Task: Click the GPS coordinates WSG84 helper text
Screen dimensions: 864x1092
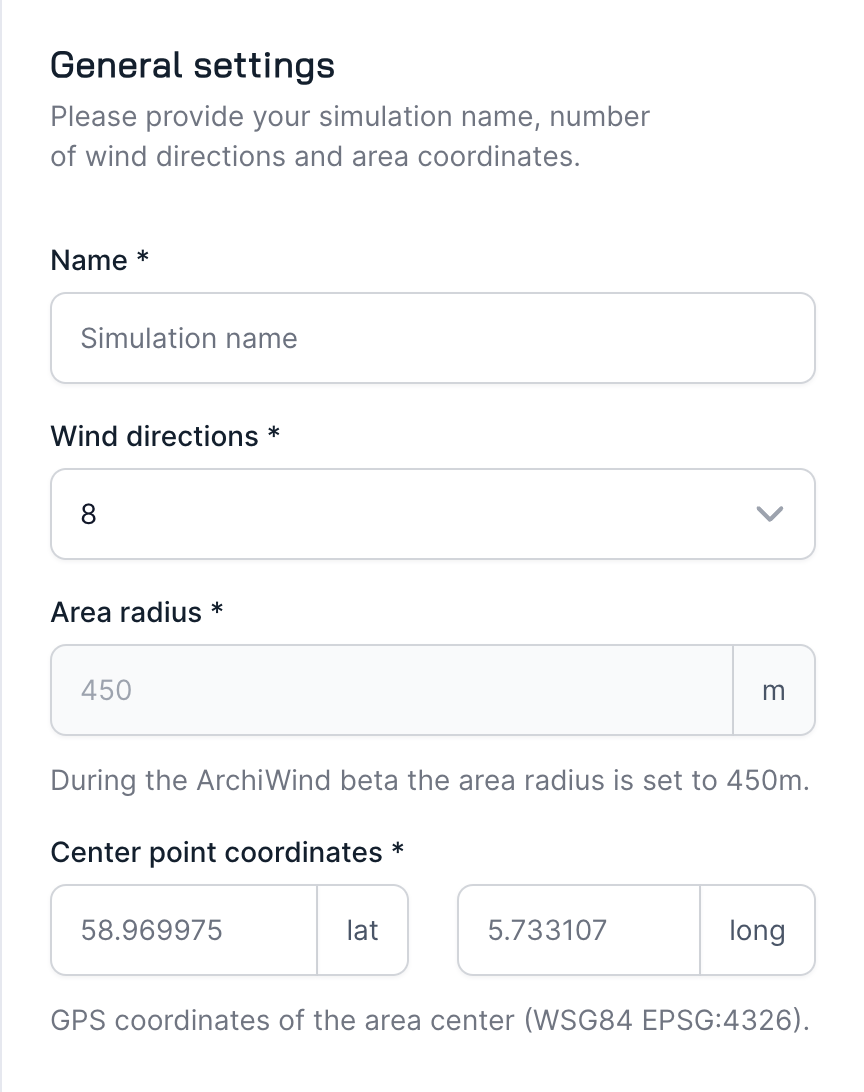Action: 429,1021
